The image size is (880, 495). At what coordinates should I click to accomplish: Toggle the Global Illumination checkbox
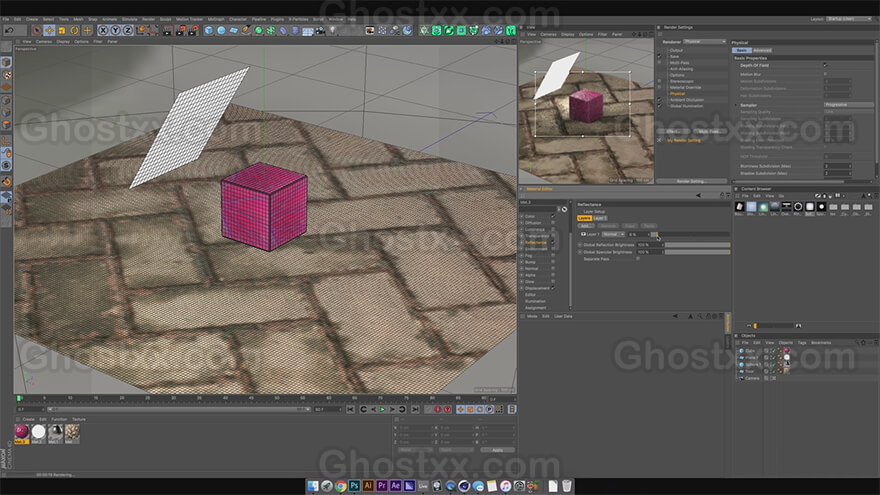click(x=659, y=106)
